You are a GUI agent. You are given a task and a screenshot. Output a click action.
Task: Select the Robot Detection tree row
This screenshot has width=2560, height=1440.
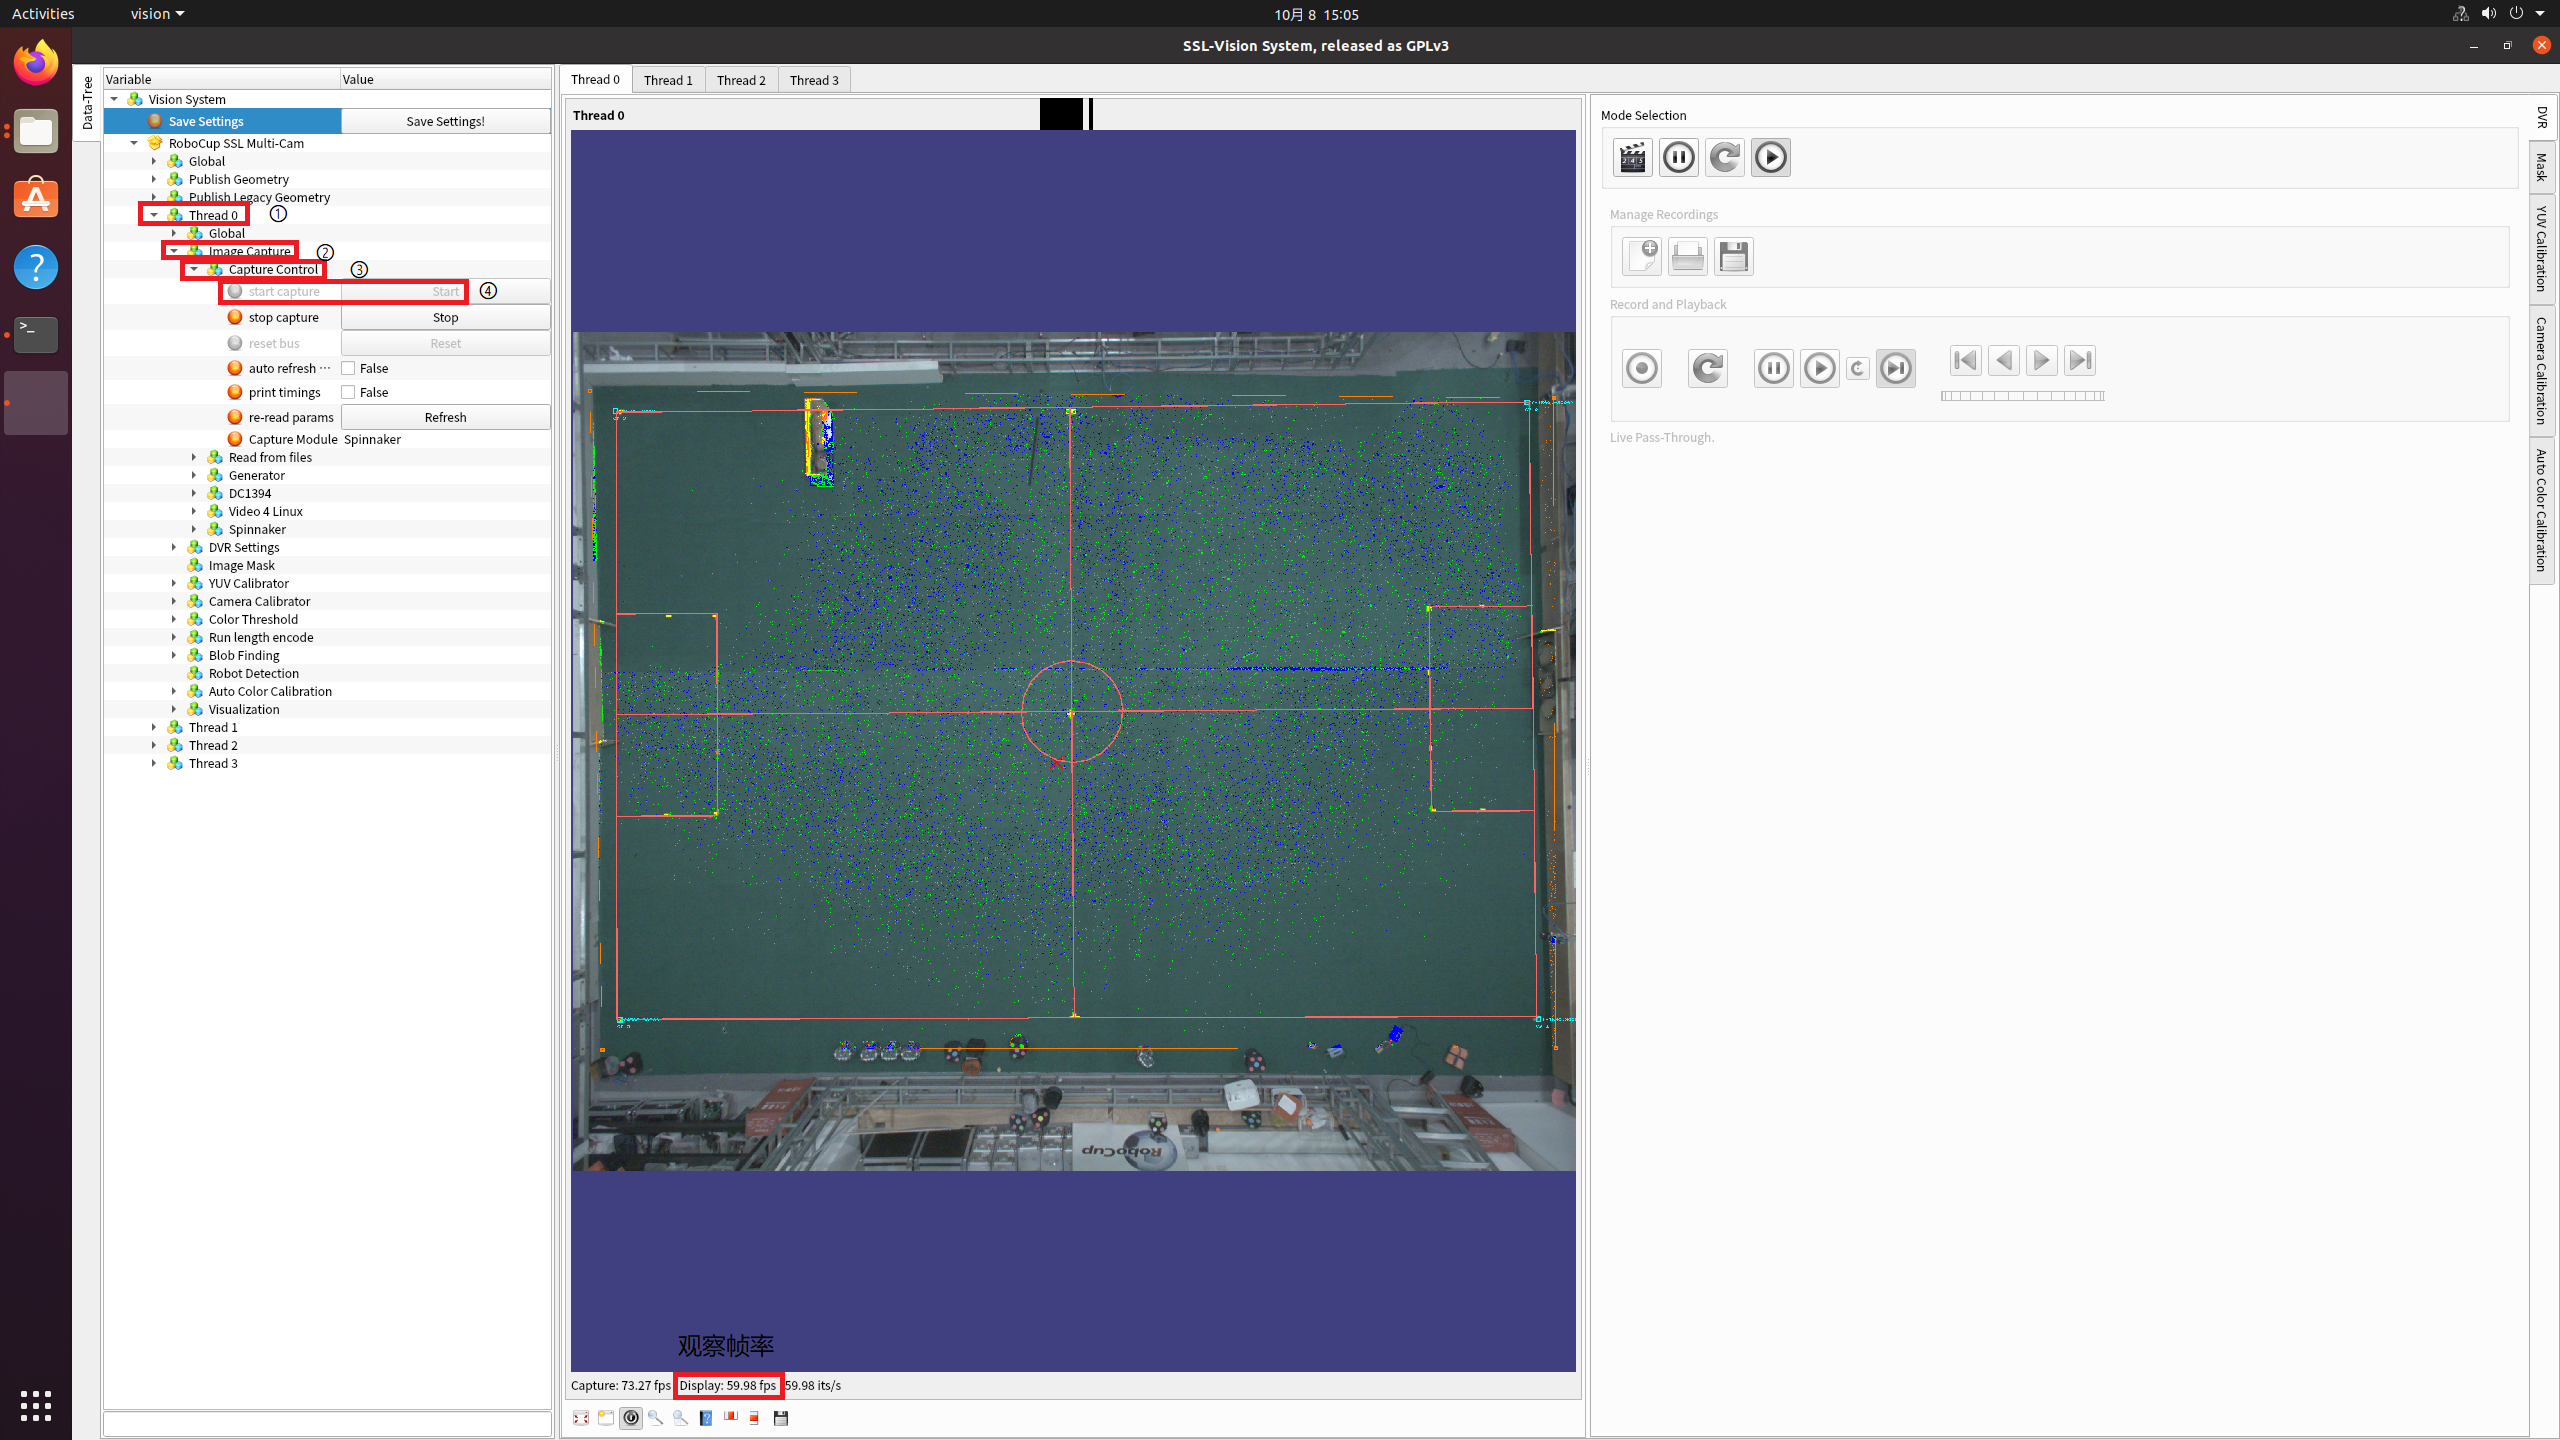pos(327,673)
